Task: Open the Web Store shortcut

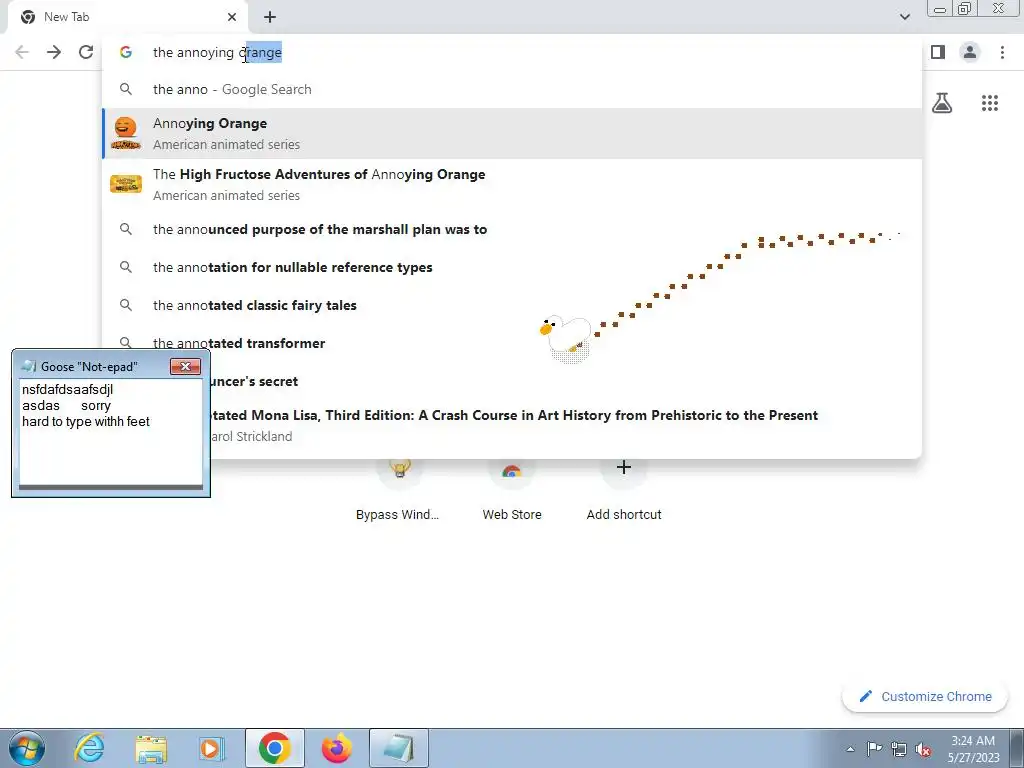Action: point(512,491)
